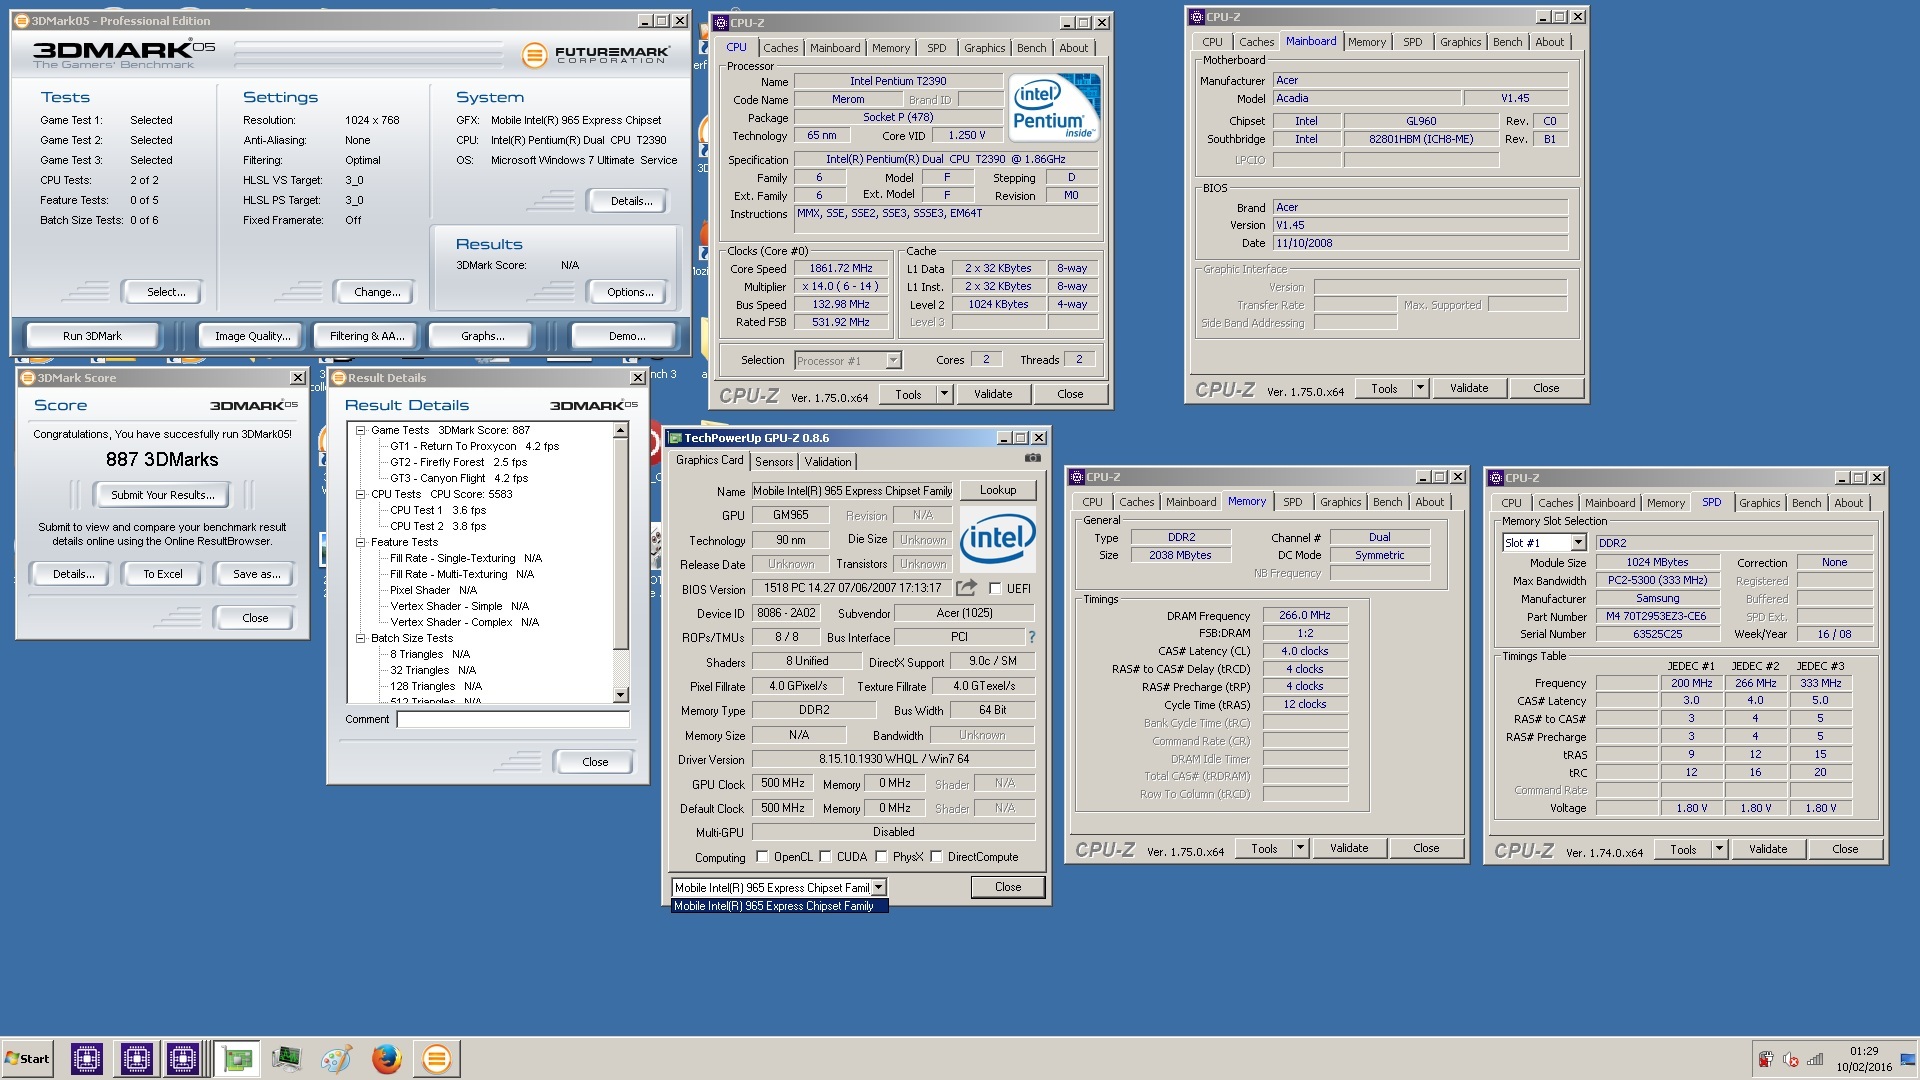Click title icon of CPU-Z SPD window
1920x1080 pixels.
(1495, 478)
